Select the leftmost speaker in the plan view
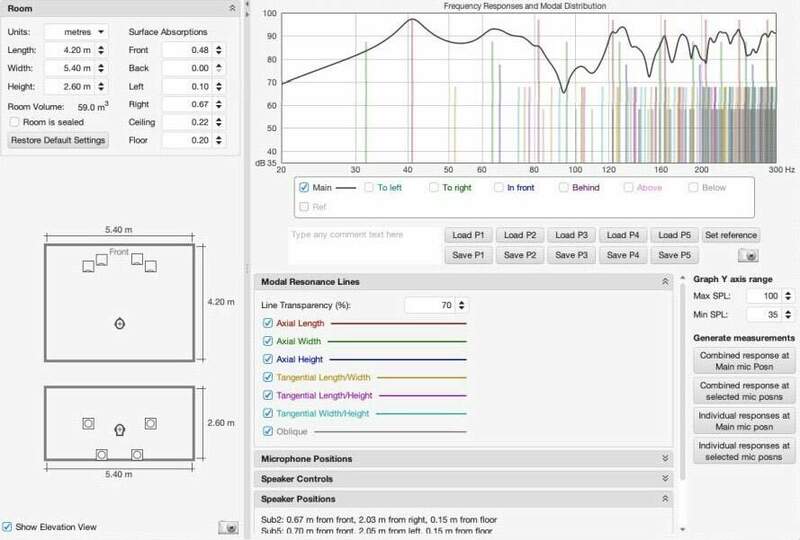The height and width of the screenshot is (540, 800). (x=88, y=266)
